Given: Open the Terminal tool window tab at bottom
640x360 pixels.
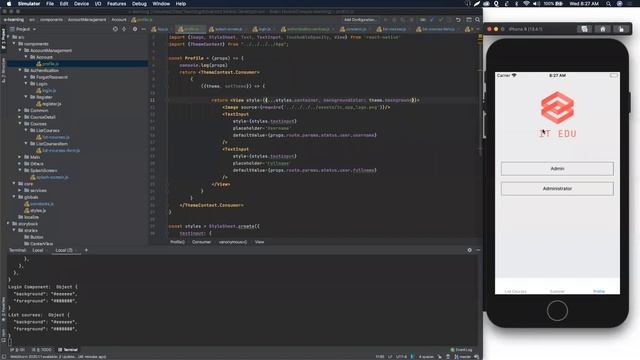Looking at the screenshot, I should click(x=68, y=350).
